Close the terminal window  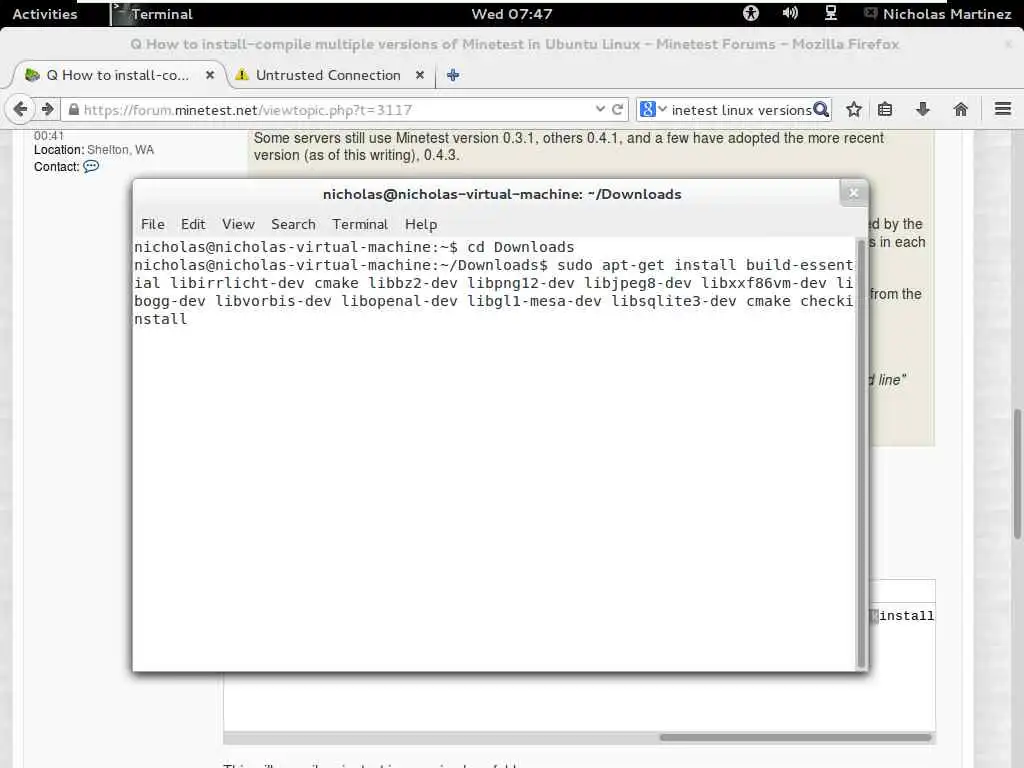pyautogui.click(x=854, y=193)
